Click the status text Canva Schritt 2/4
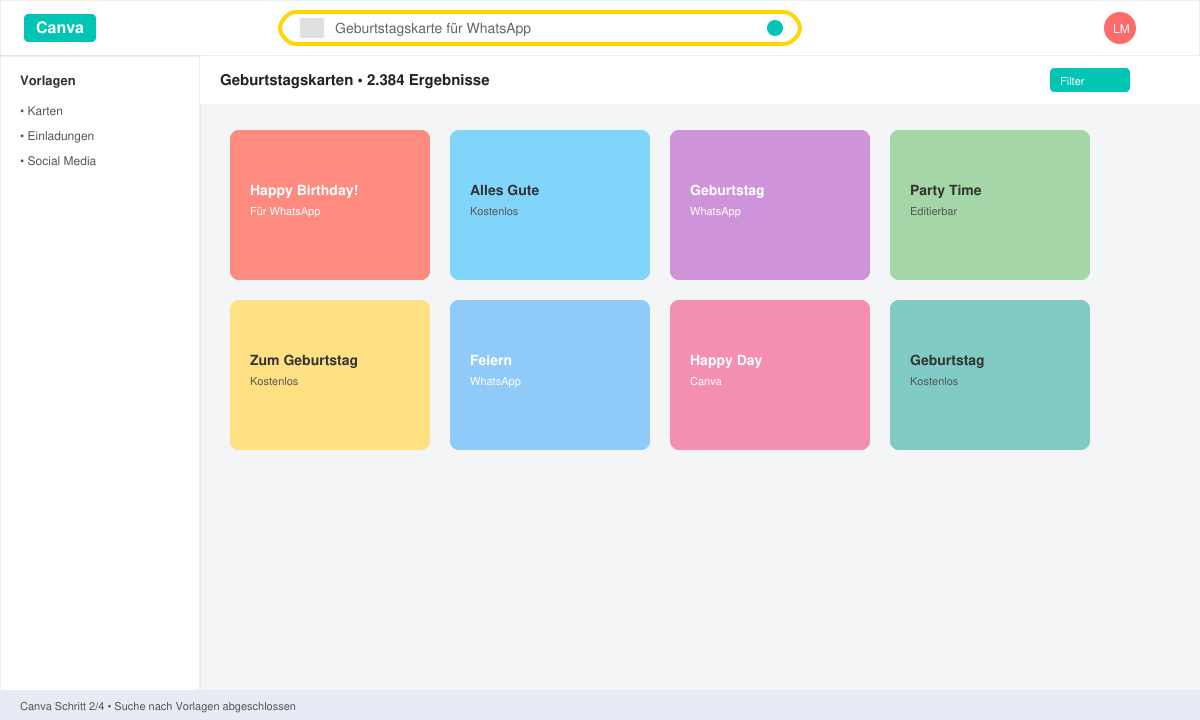Viewport: 1200px width, 720px height. pyautogui.click(x=62, y=706)
